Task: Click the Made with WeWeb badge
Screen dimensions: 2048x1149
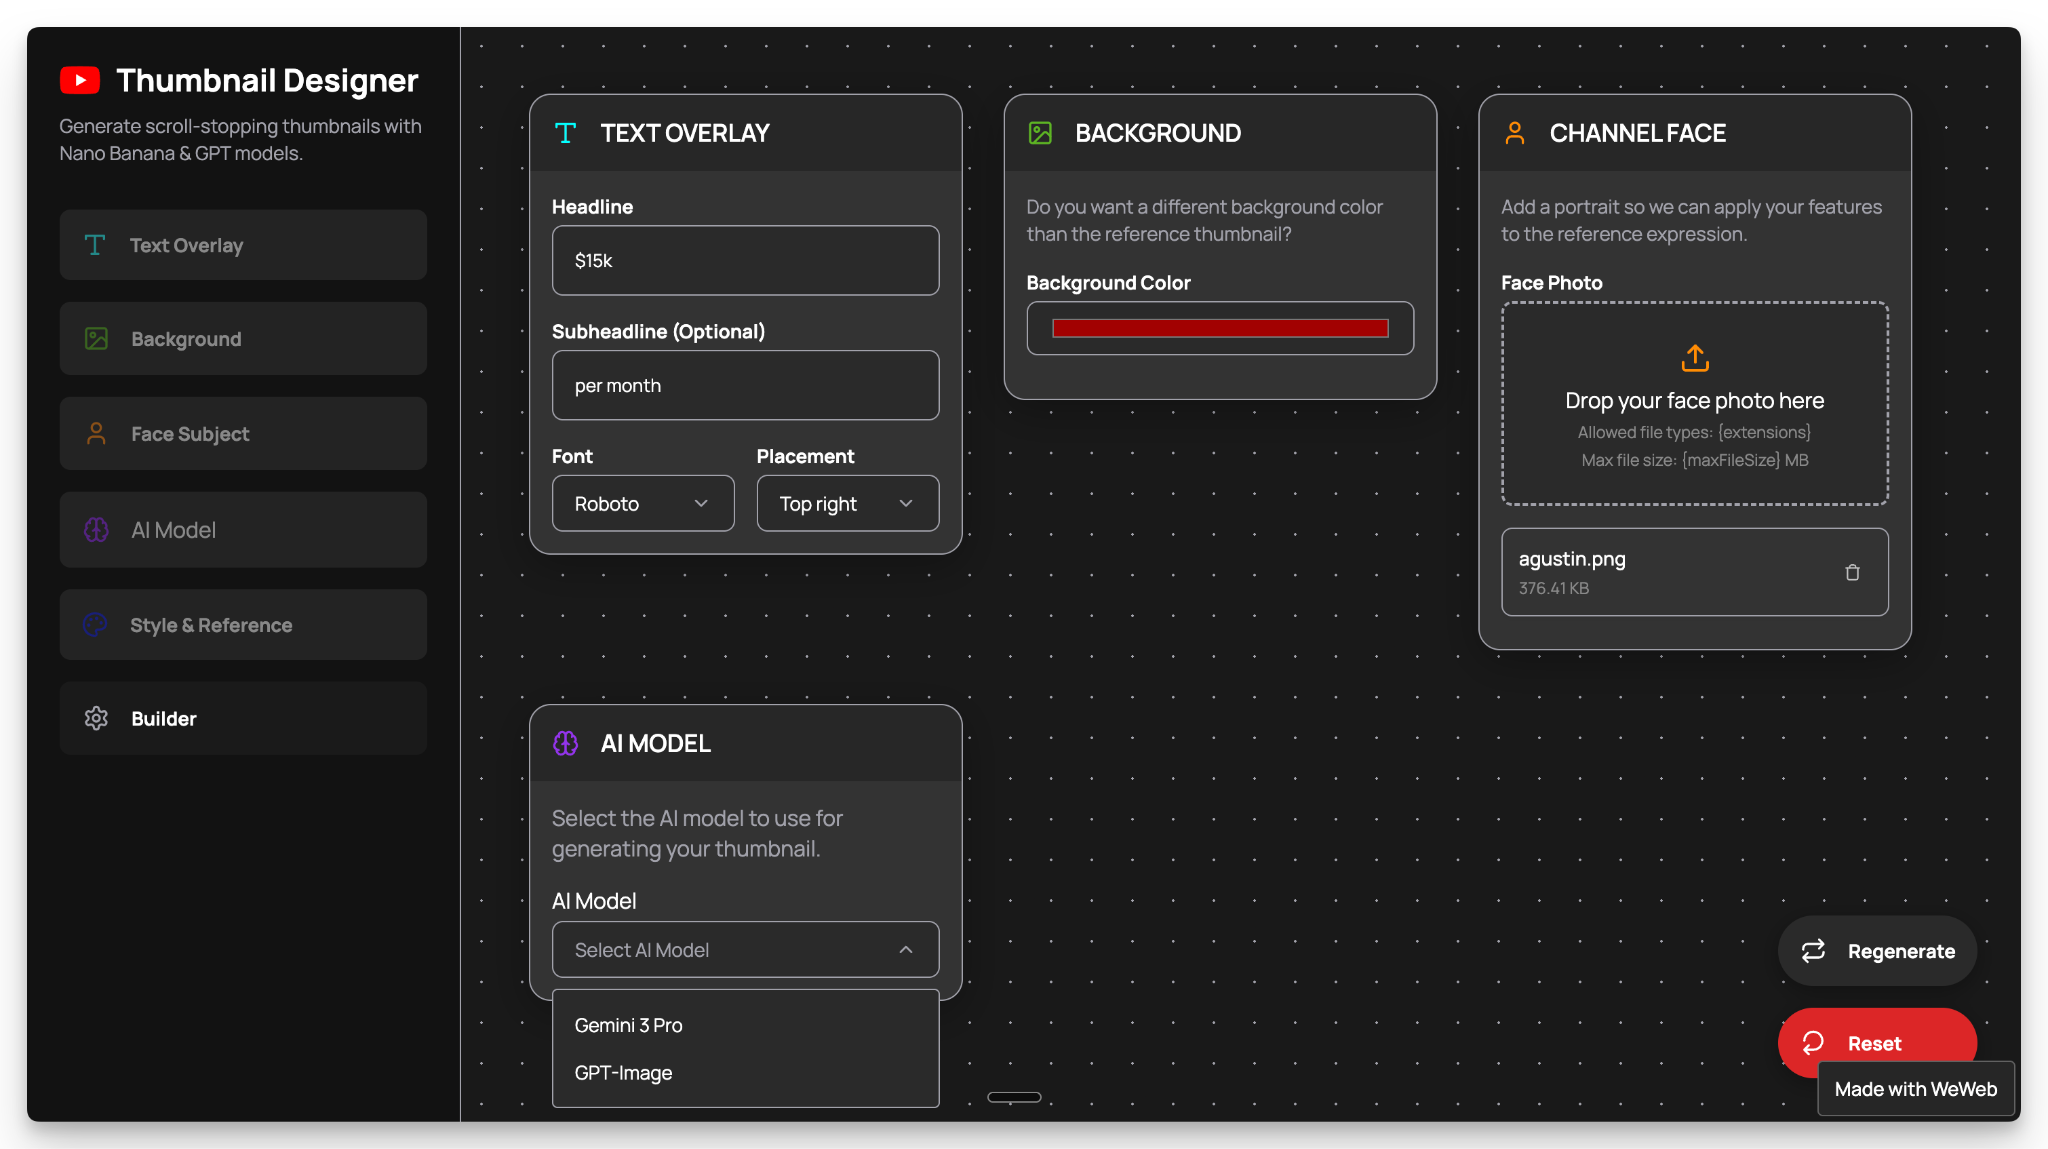Action: [x=1915, y=1089]
